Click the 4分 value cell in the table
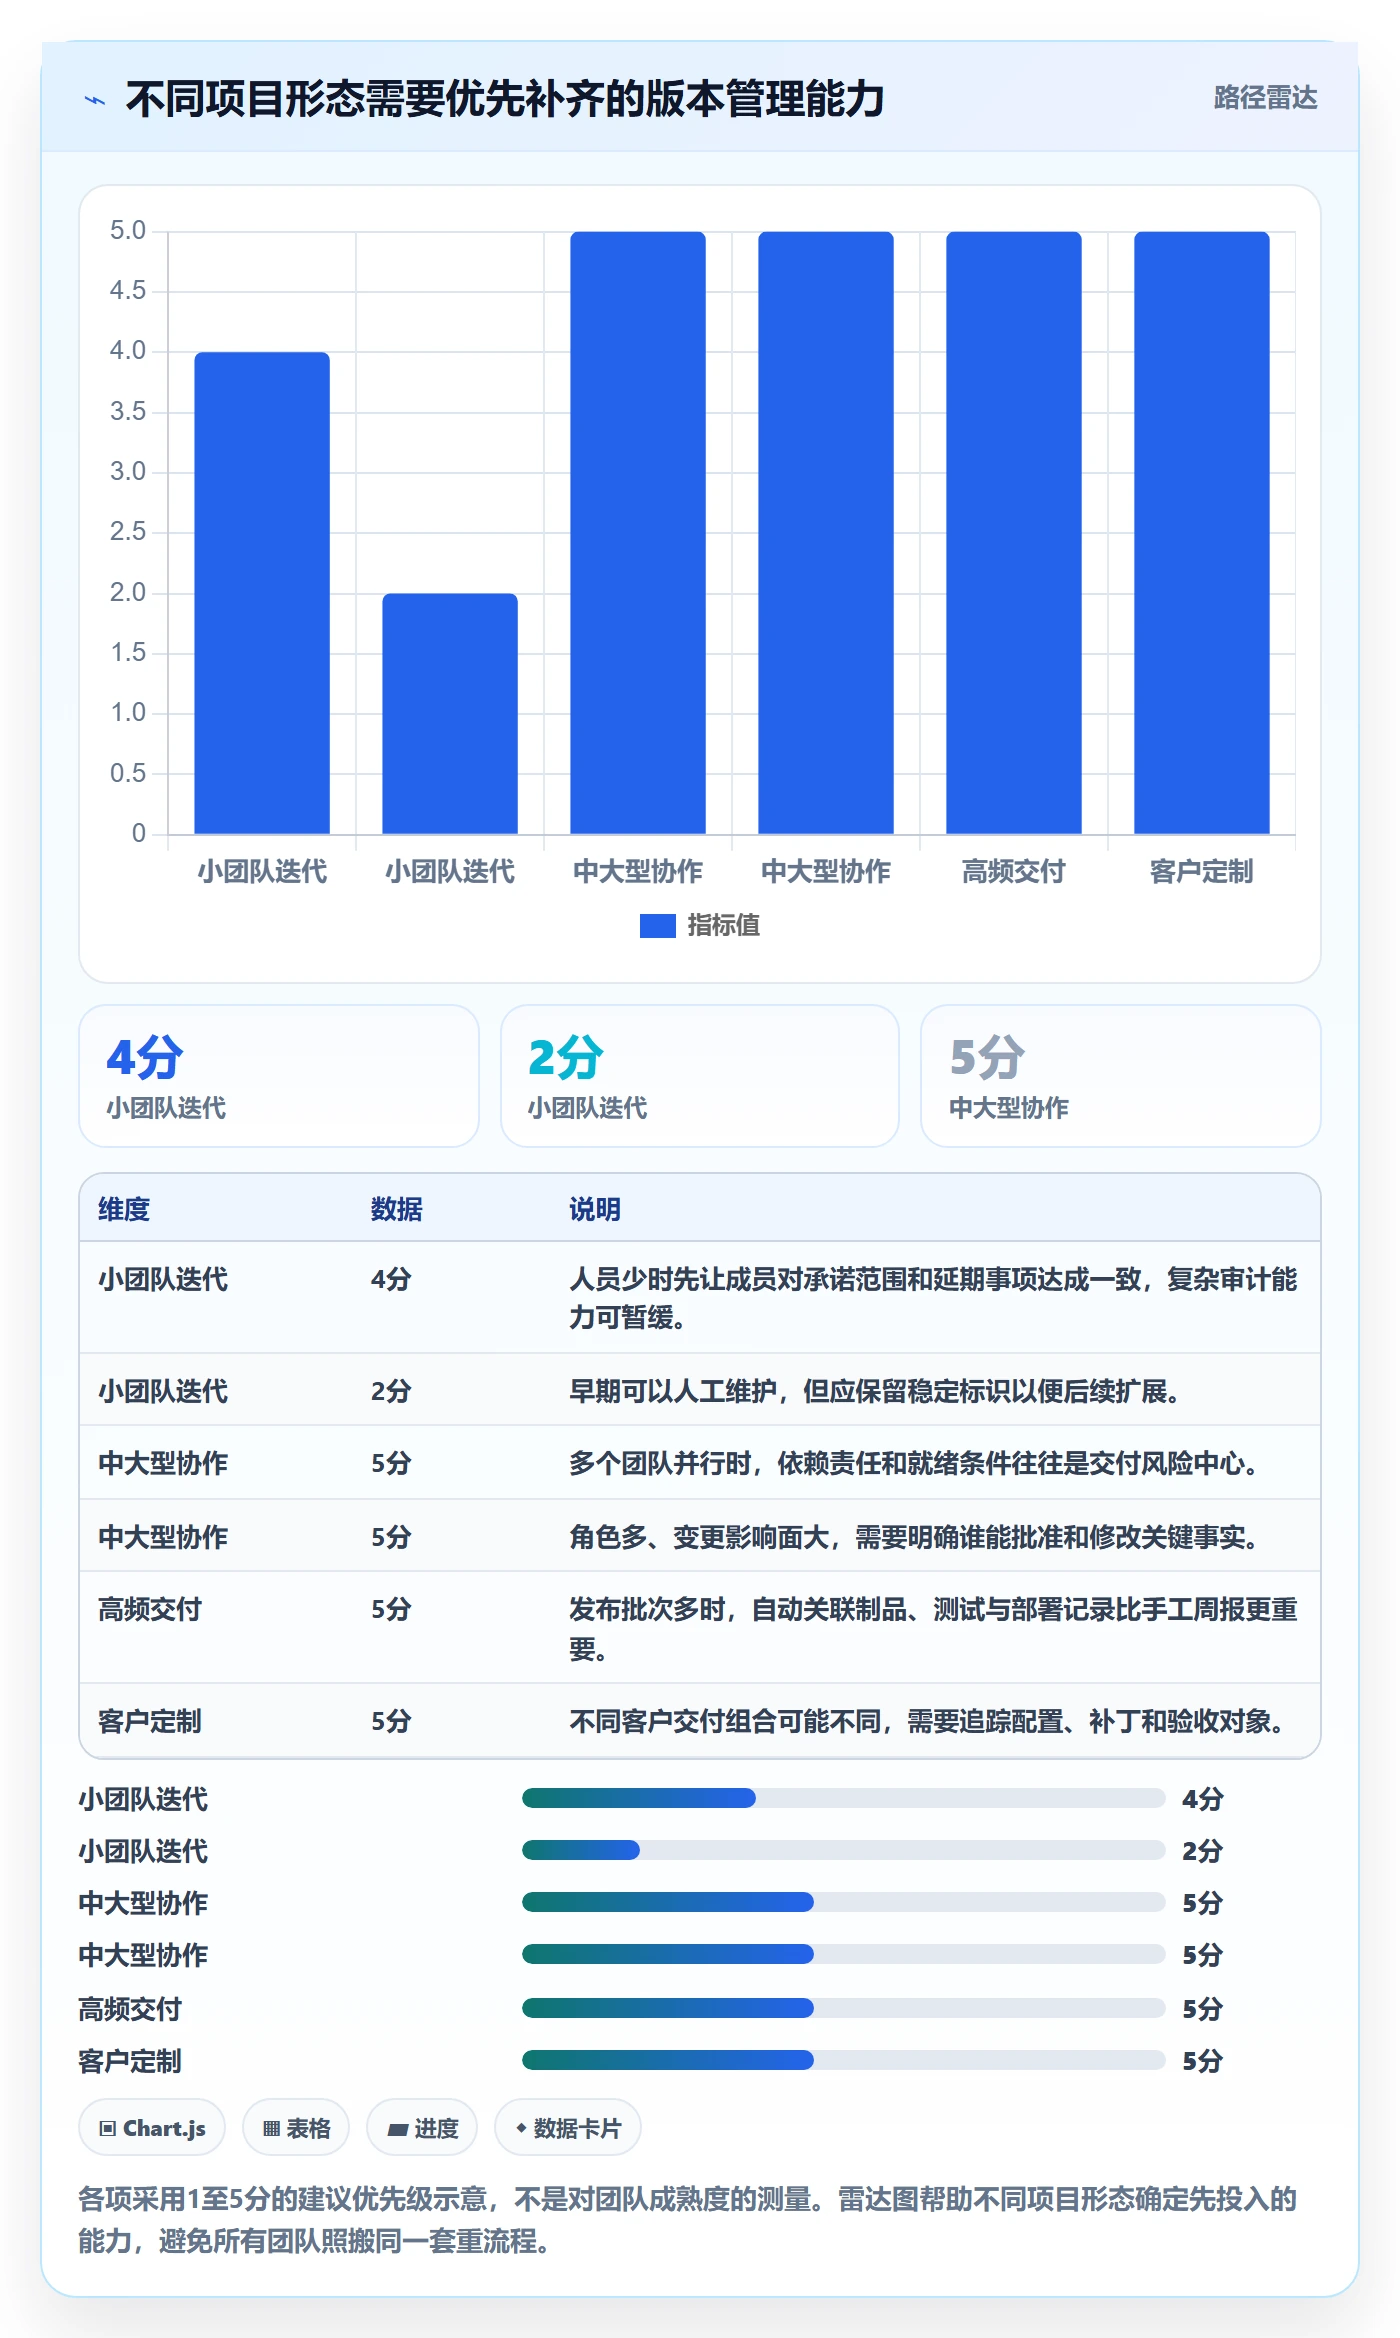 tap(391, 1279)
